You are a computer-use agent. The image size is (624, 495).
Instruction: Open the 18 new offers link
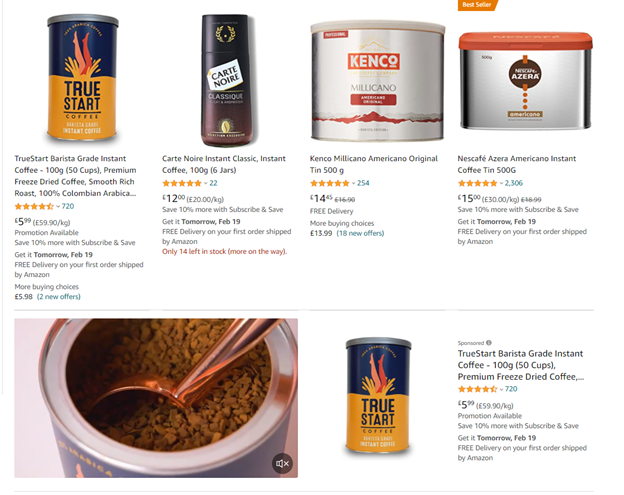(x=361, y=233)
